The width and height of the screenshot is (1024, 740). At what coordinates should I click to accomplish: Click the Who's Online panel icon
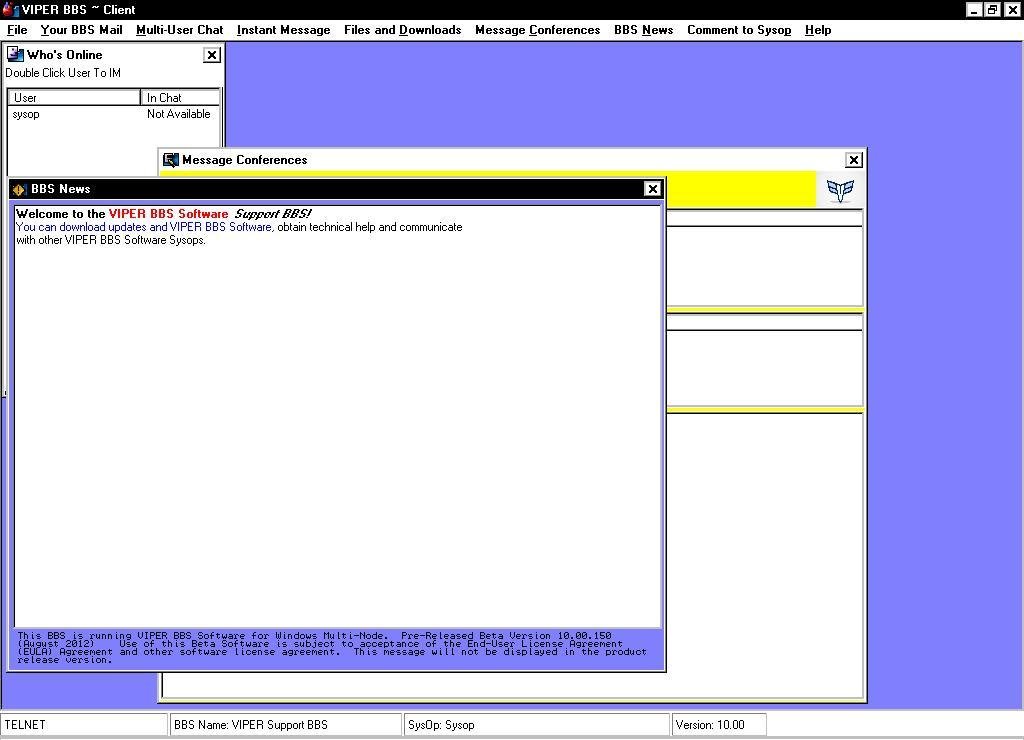(x=14, y=54)
